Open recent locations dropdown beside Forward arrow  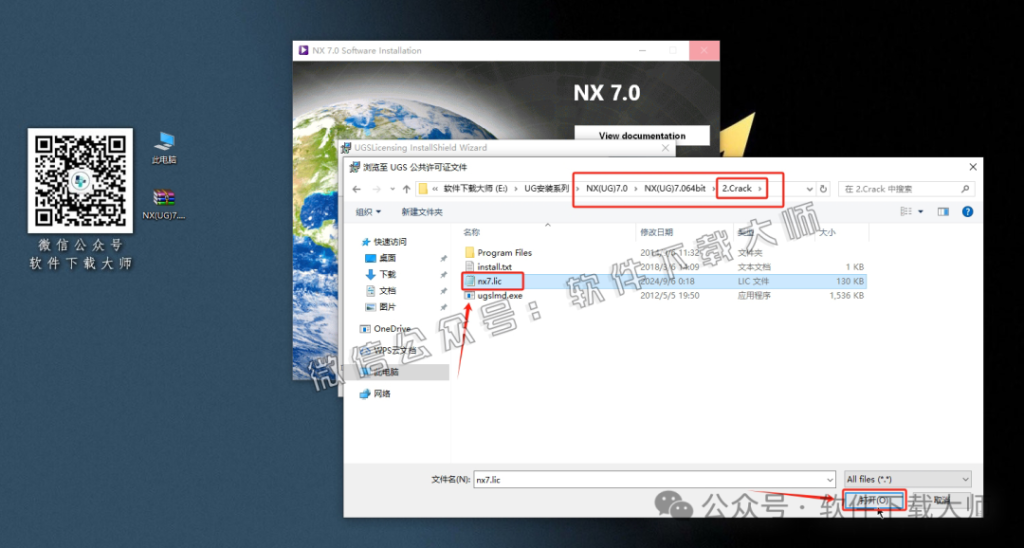(x=392, y=189)
